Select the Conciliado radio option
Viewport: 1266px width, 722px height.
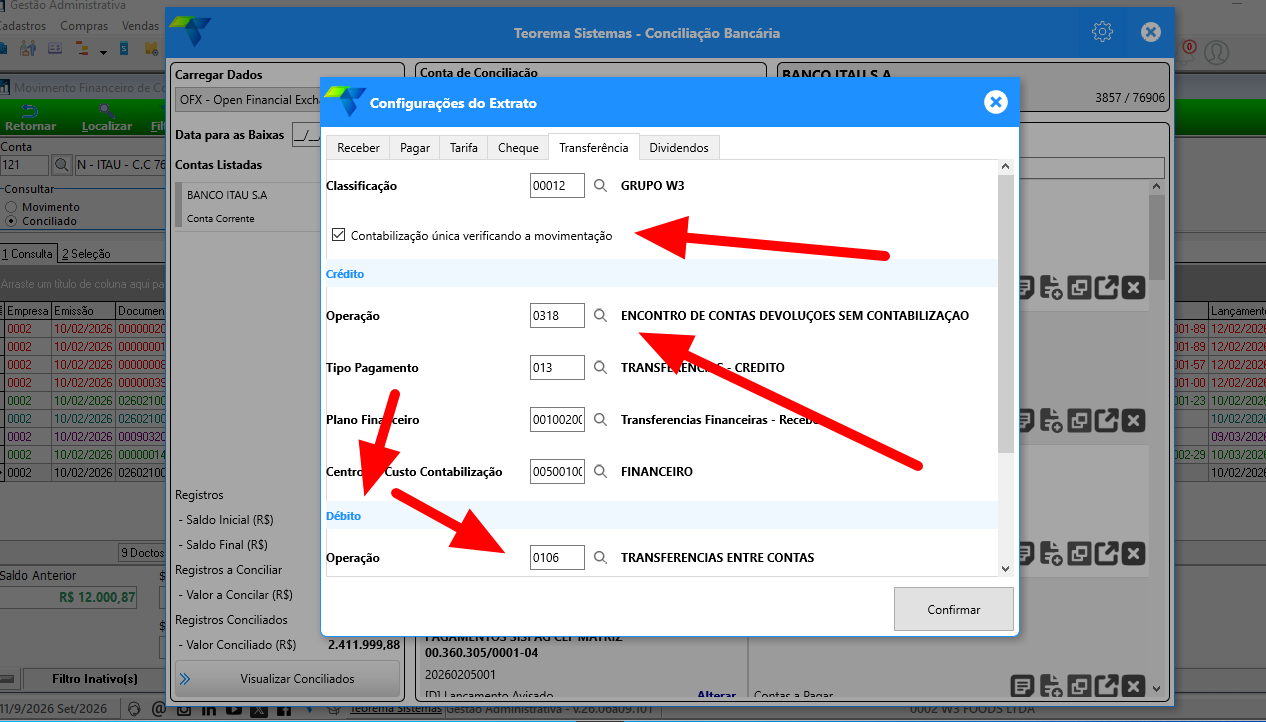(x=11, y=221)
